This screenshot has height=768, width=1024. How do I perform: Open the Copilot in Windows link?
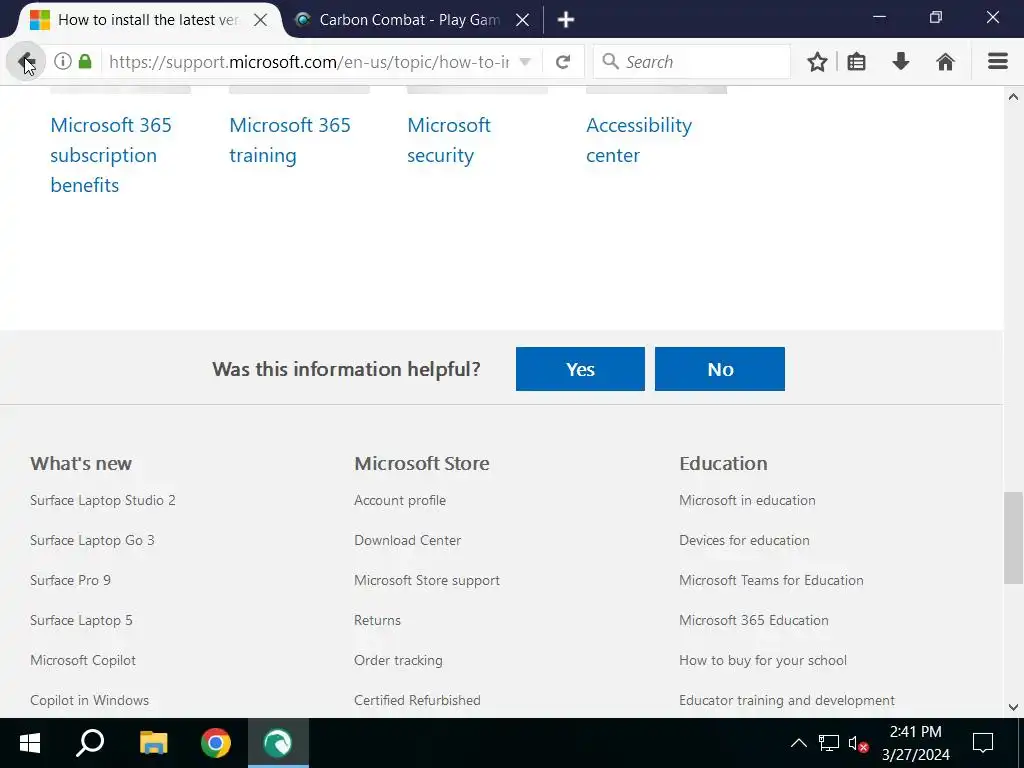click(x=89, y=700)
